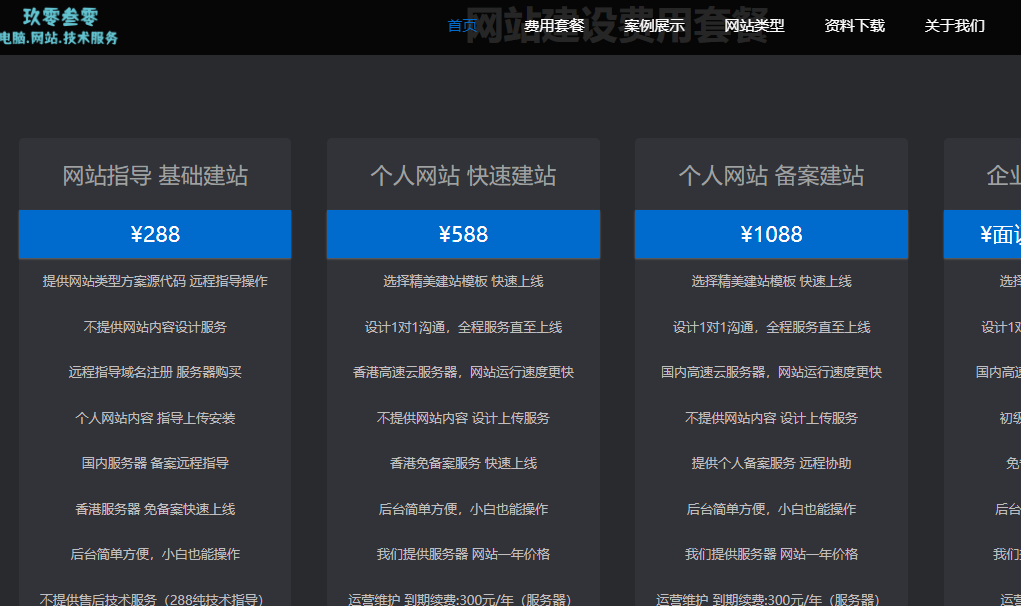This screenshot has height=606, width=1021.
Task: Select the 首页 navigation menu item
Action: tap(461, 26)
